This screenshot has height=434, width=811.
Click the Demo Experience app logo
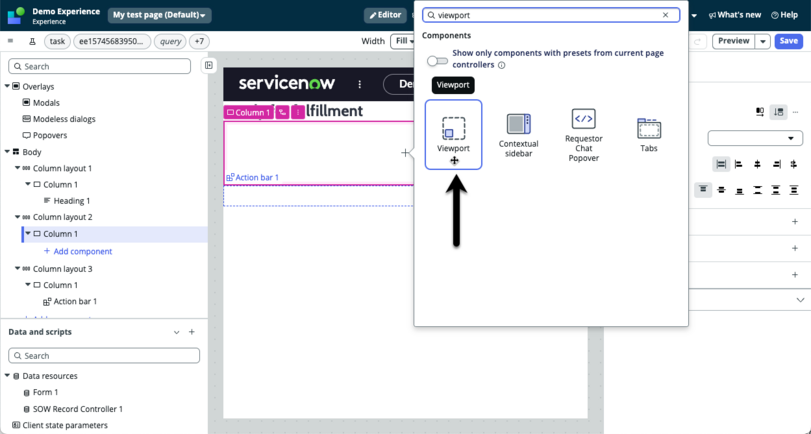point(16,16)
